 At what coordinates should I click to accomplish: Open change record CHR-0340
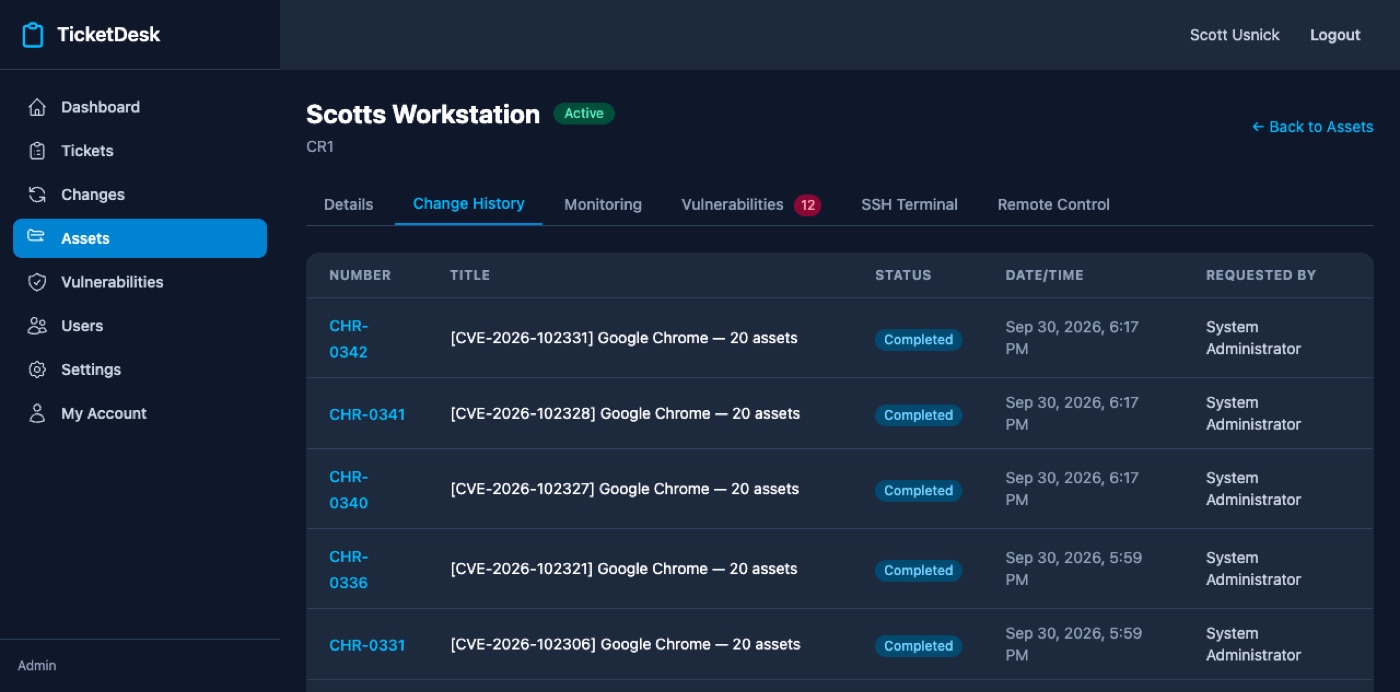point(348,489)
